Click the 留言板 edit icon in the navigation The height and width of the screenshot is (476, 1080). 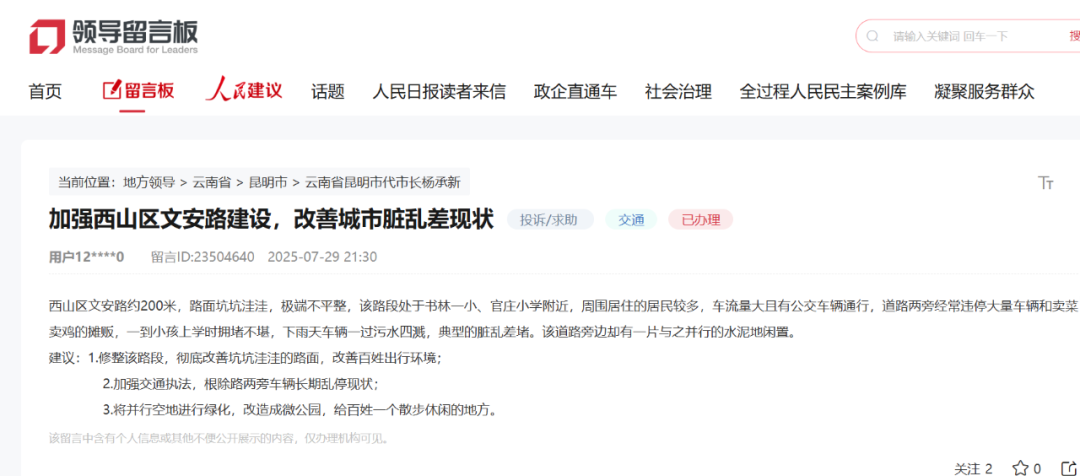(x=112, y=91)
